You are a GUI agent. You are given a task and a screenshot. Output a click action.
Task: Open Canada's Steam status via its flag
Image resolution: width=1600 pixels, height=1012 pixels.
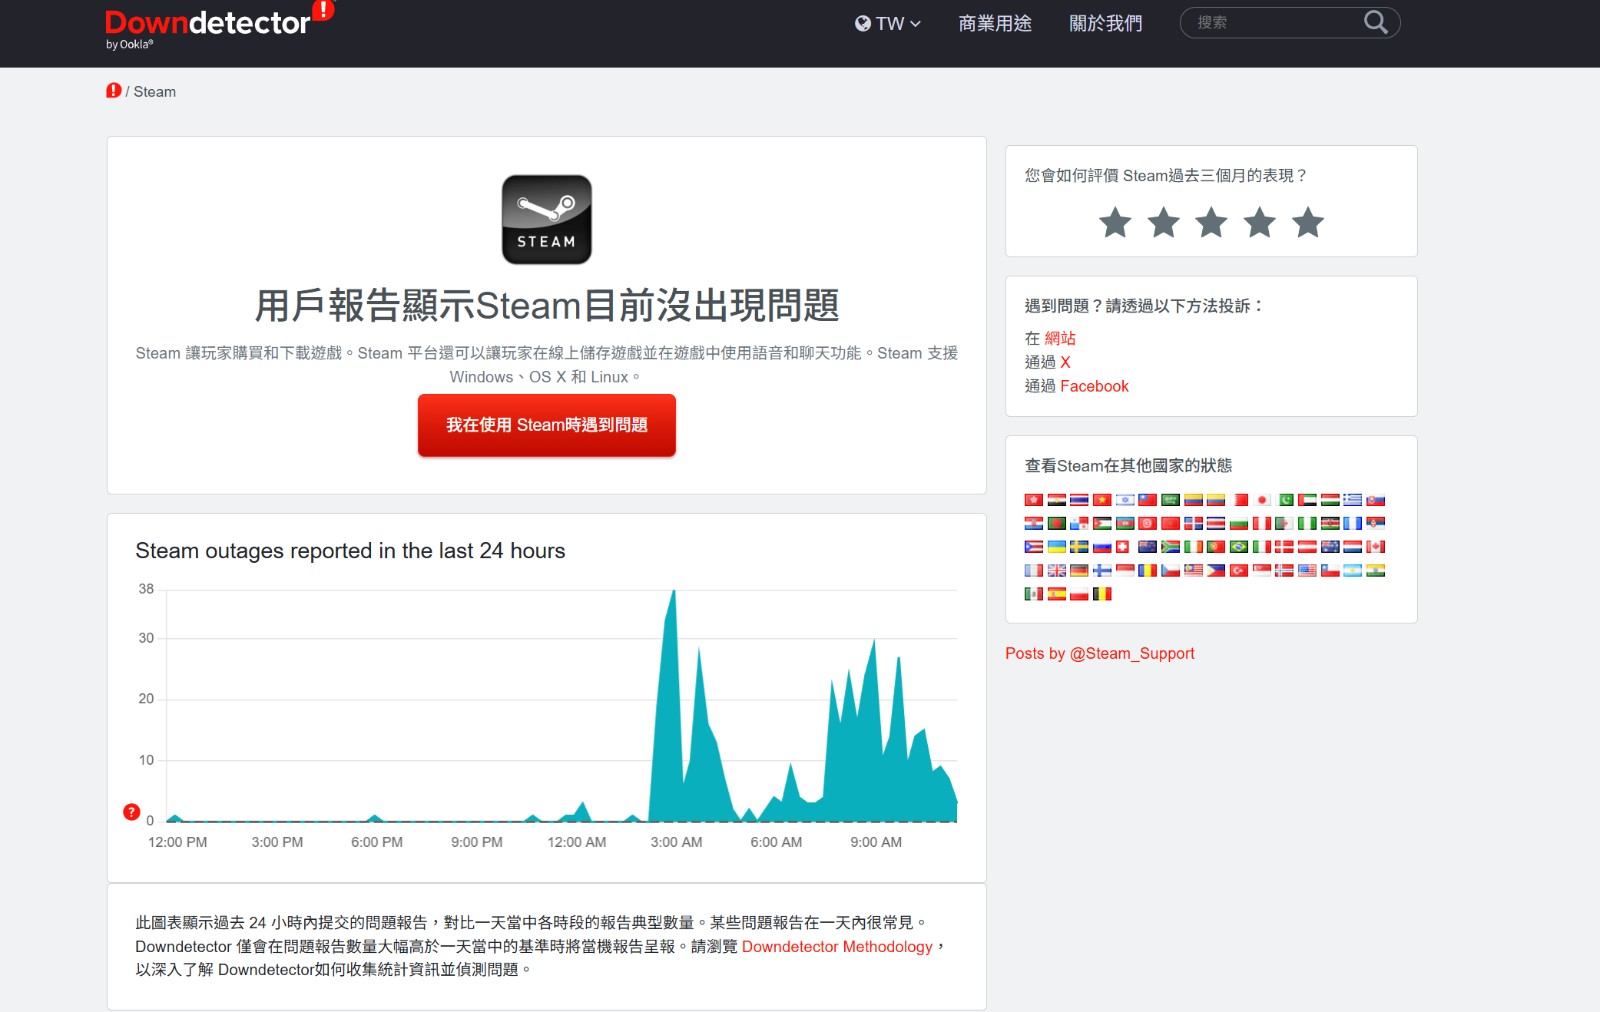pos(1375,546)
